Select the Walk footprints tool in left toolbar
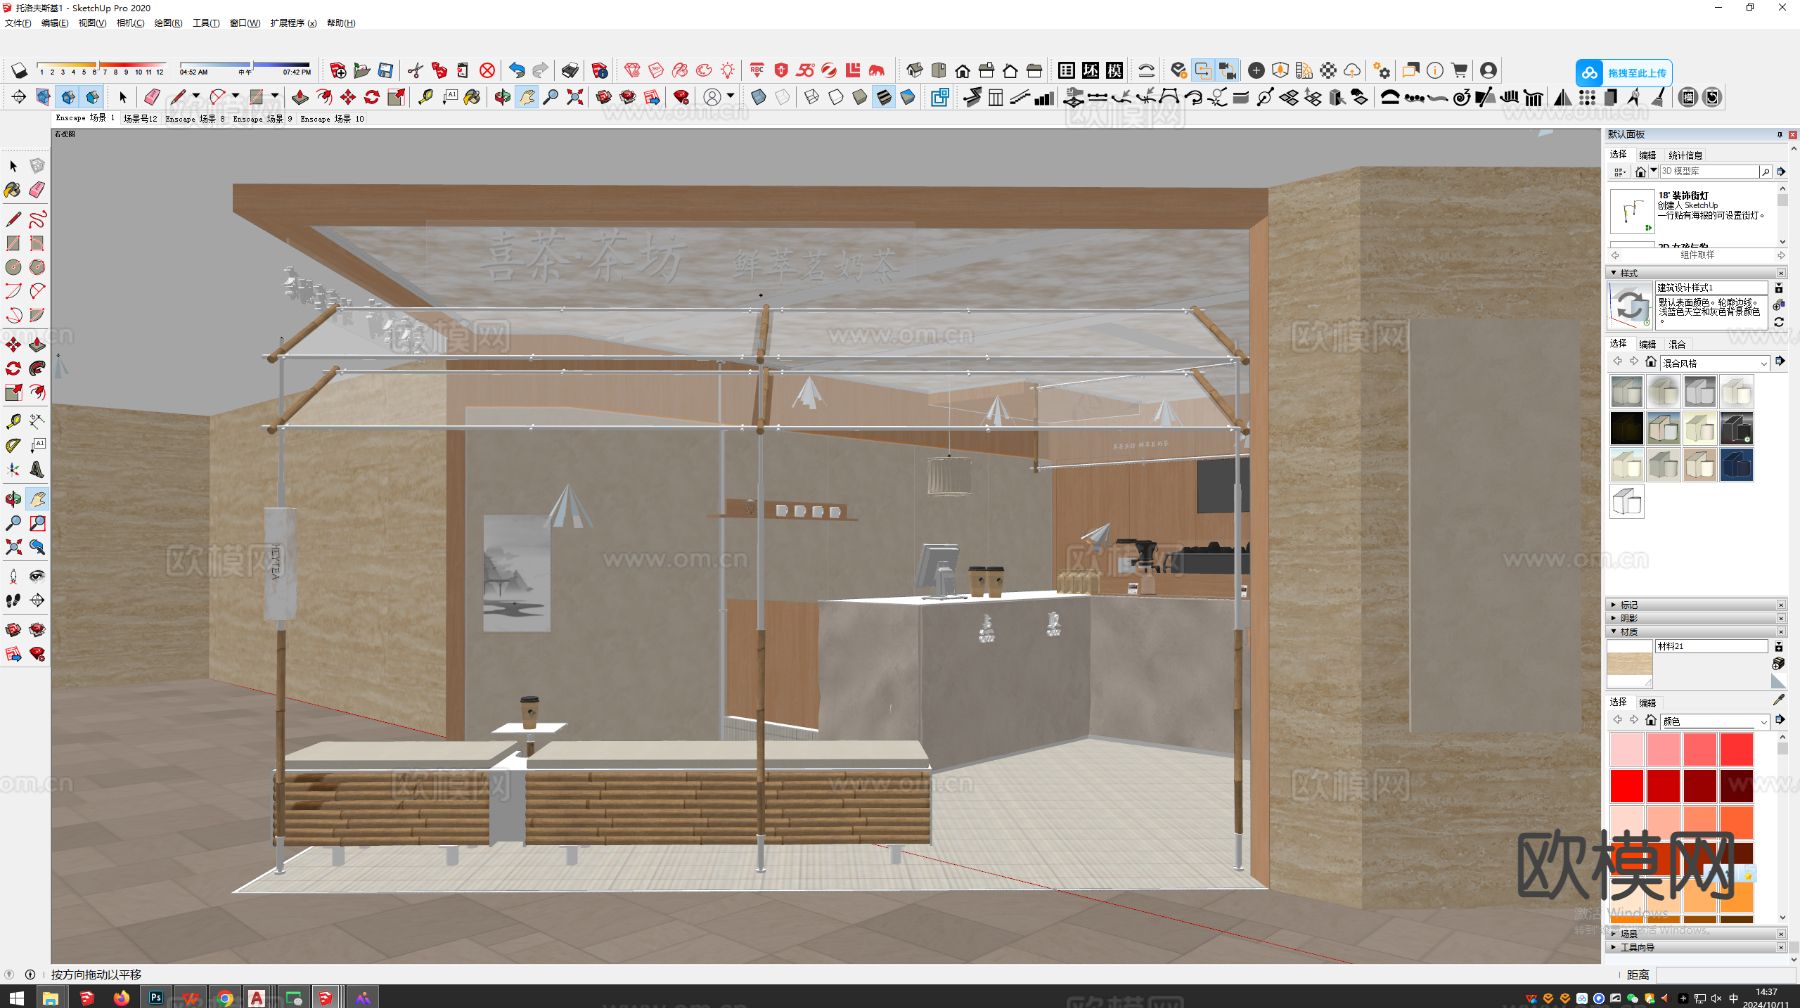This screenshot has height=1008, width=1800. click(x=13, y=600)
